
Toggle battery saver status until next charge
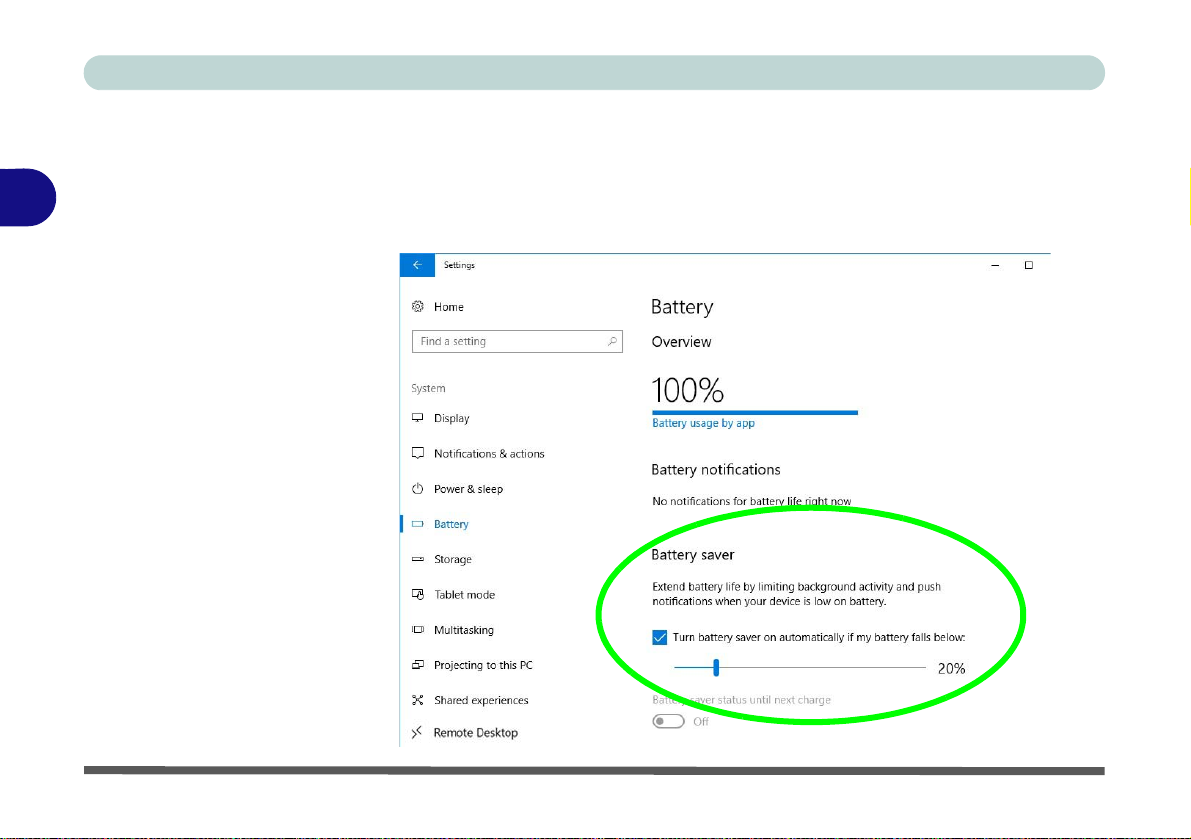[x=668, y=721]
